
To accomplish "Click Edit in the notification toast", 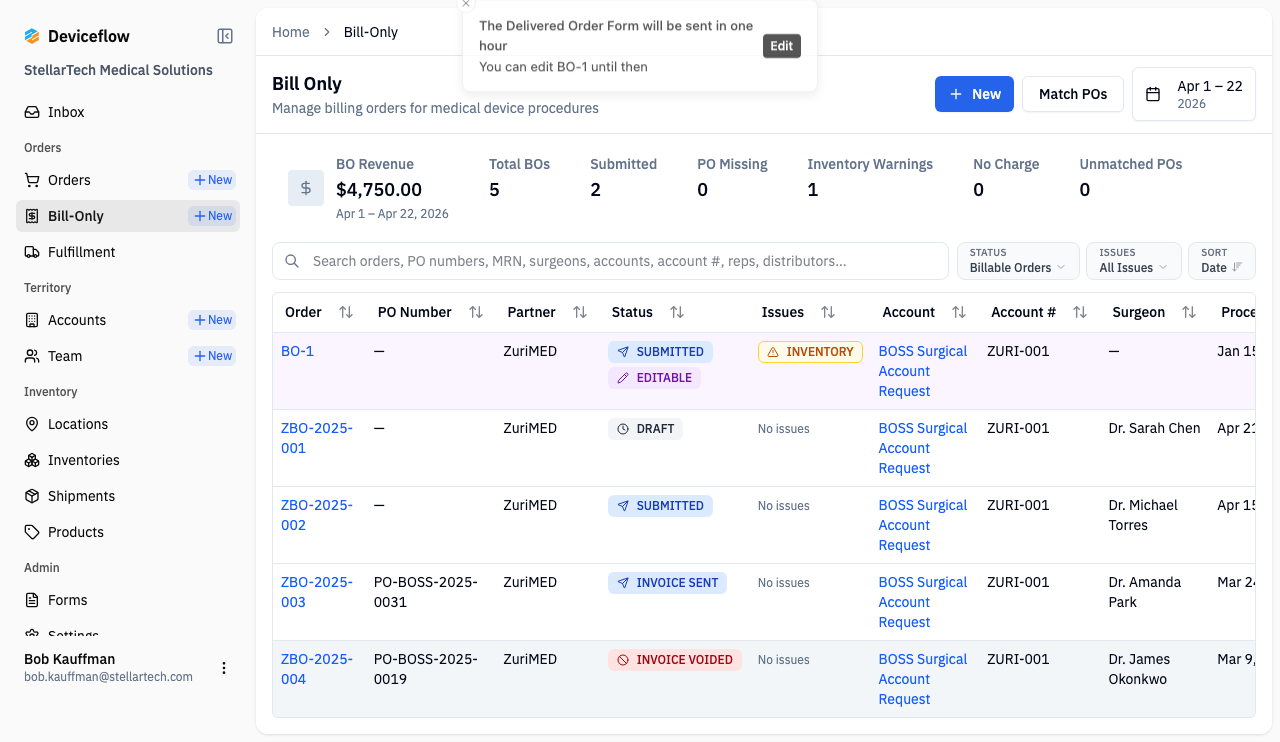I will (x=782, y=46).
